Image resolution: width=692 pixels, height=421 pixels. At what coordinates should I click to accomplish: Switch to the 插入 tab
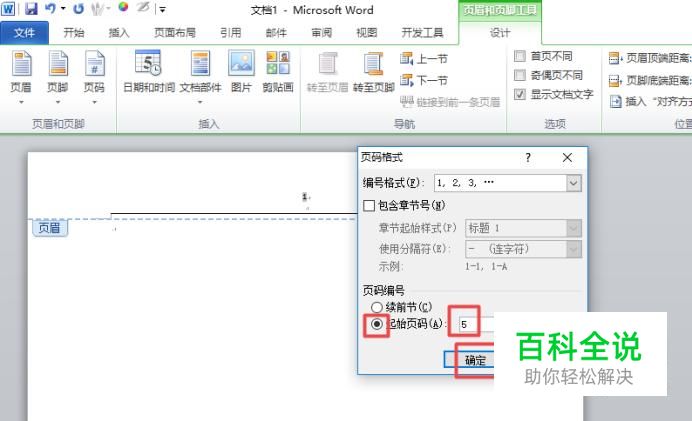[x=119, y=33]
